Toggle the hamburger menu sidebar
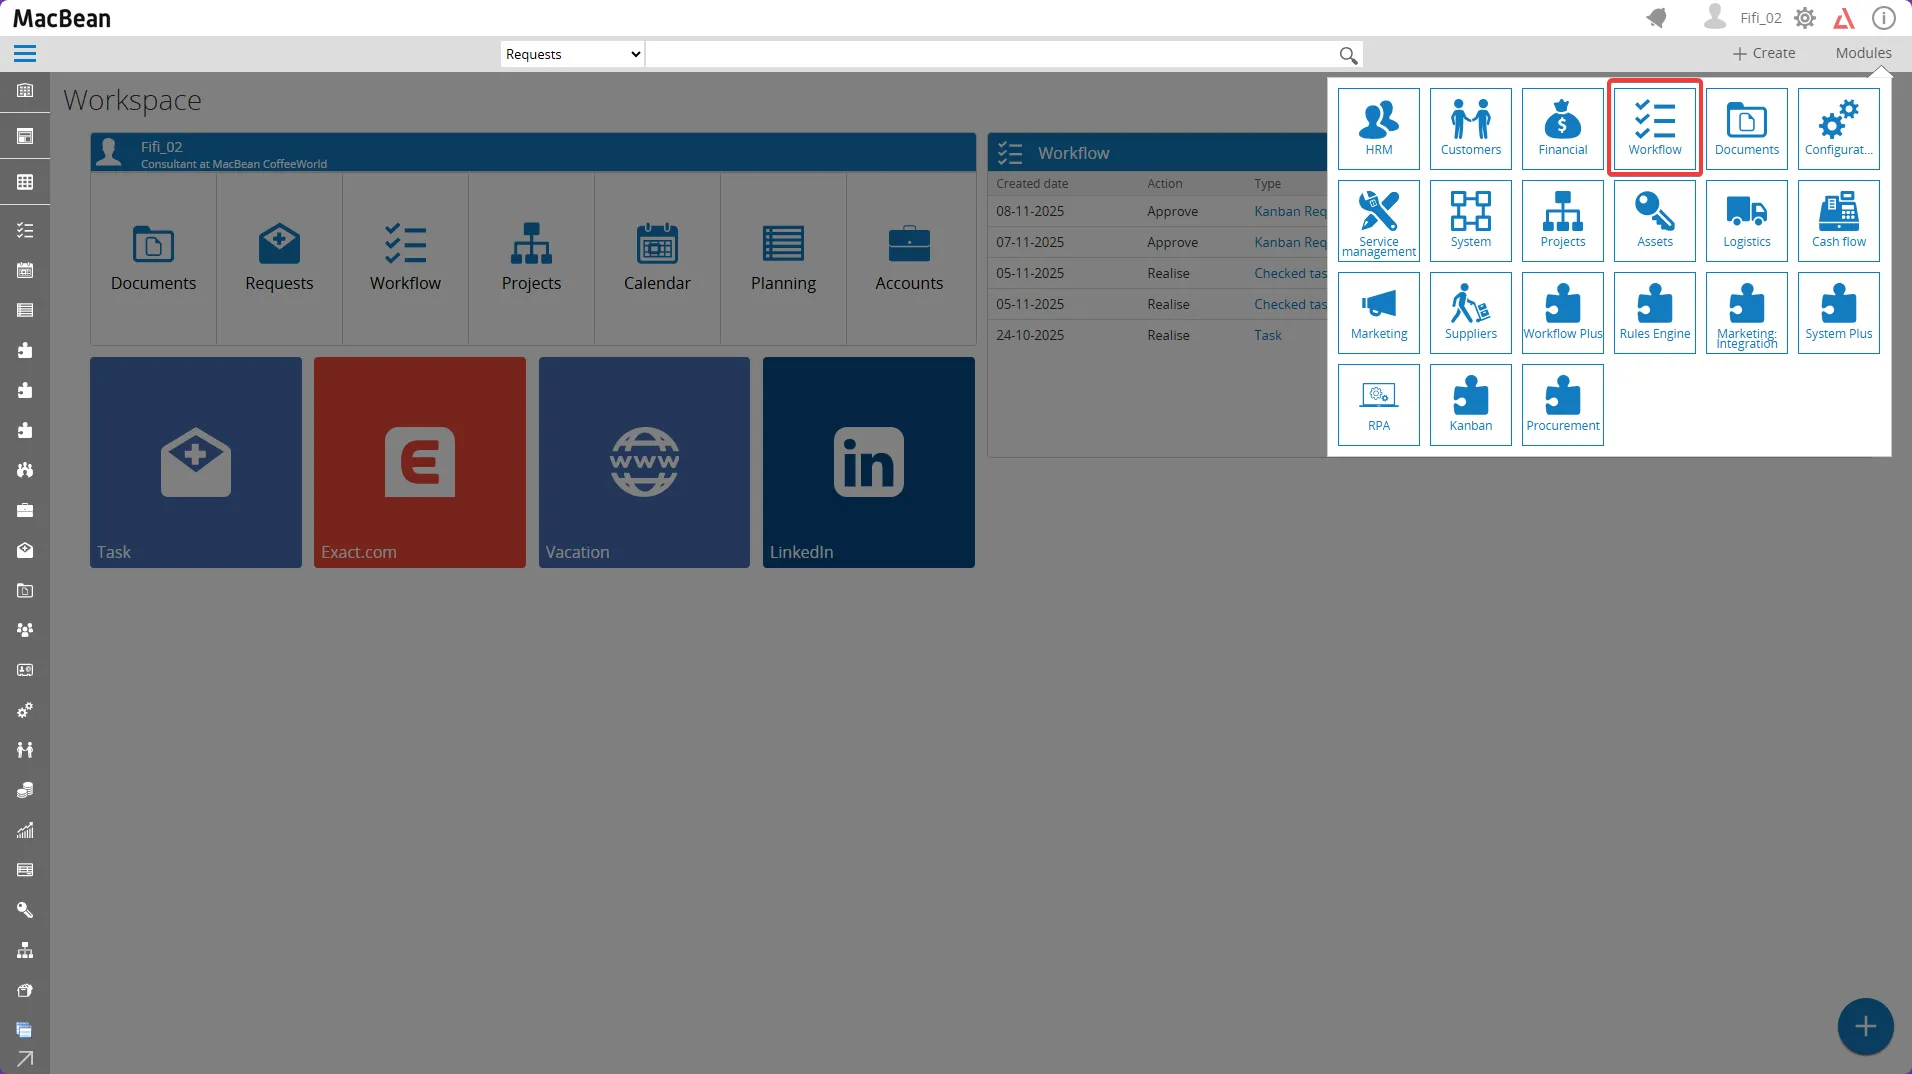 coord(25,54)
